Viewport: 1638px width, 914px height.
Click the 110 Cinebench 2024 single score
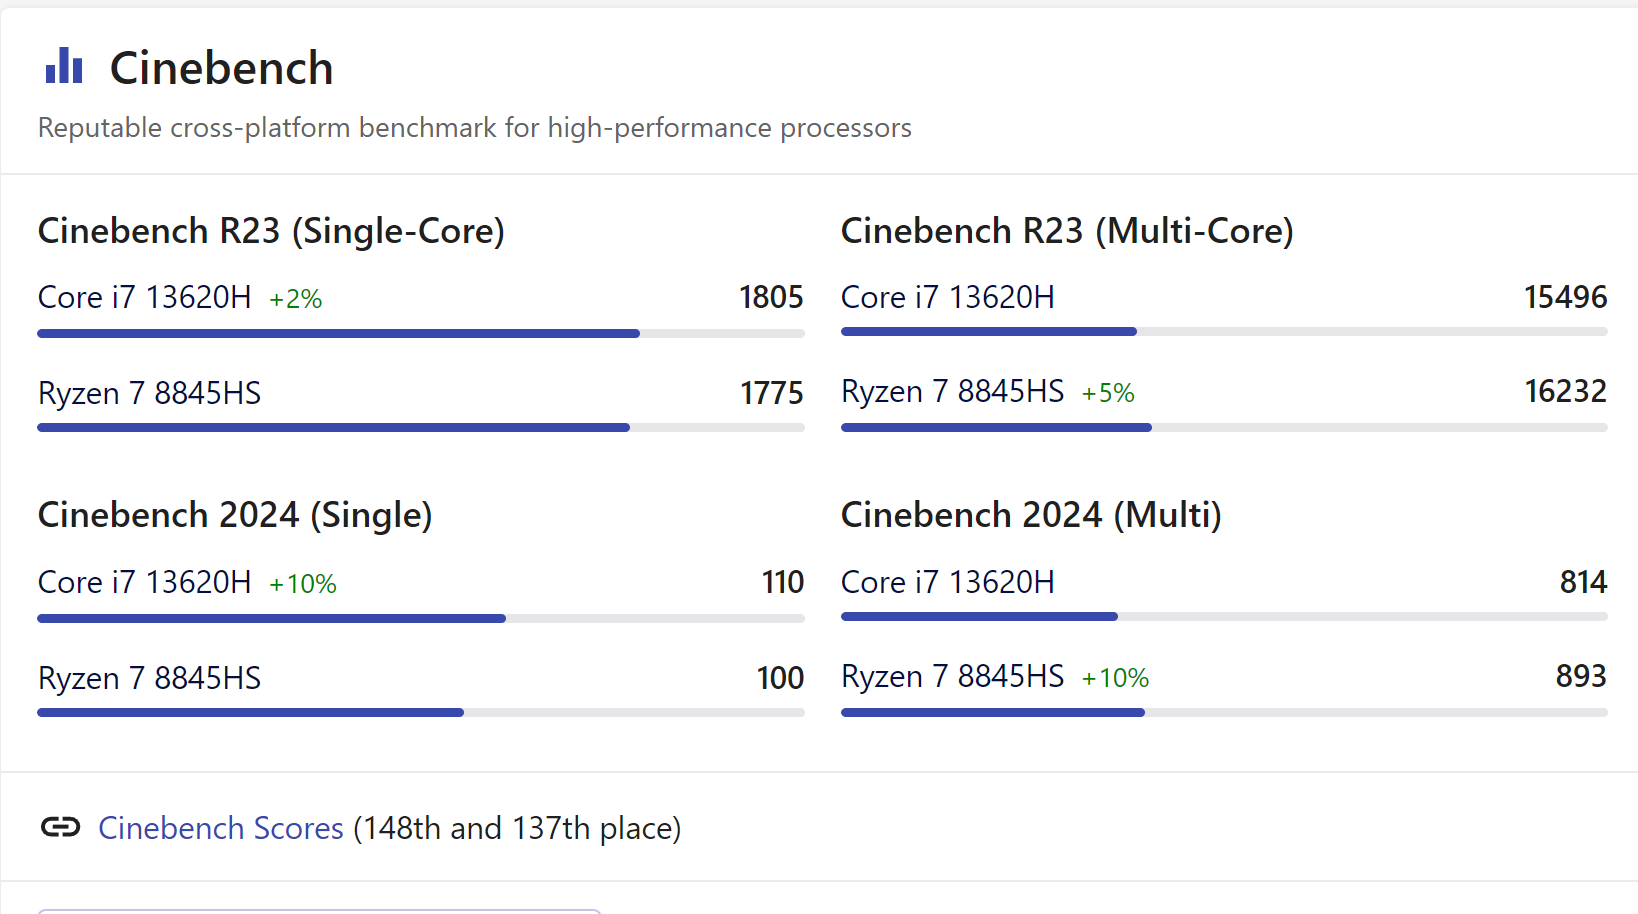click(x=783, y=582)
